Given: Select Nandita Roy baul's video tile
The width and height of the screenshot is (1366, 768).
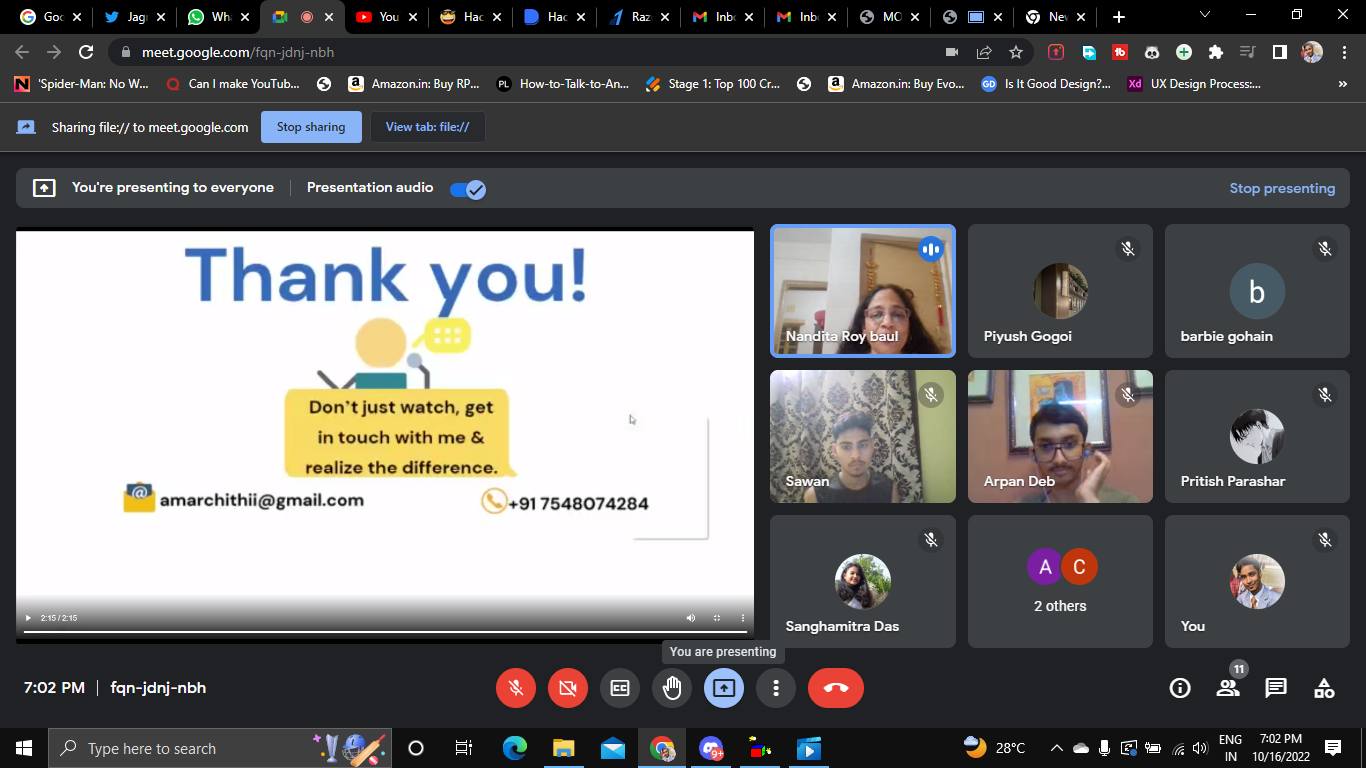Looking at the screenshot, I should pyautogui.click(x=862, y=291).
